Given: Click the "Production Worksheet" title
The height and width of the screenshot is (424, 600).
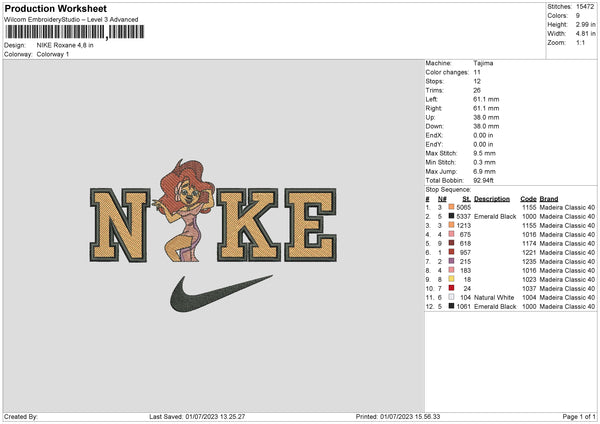Looking at the screenshot, I should tap(55, 8).
